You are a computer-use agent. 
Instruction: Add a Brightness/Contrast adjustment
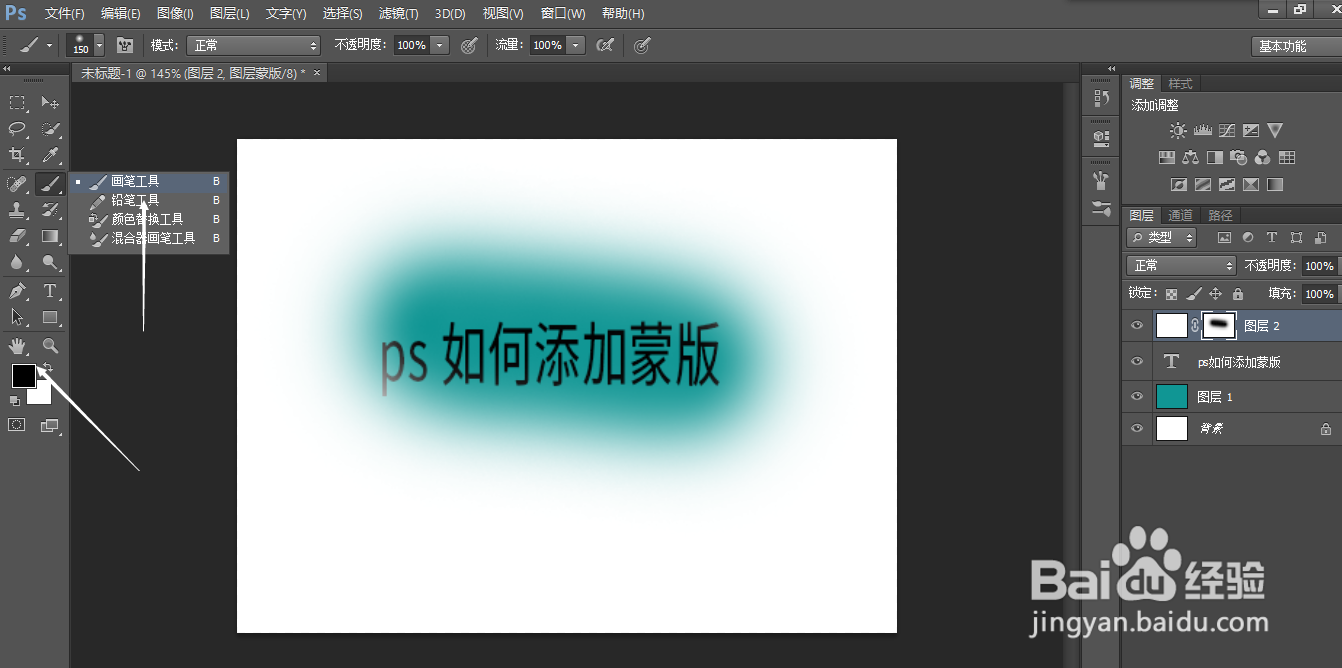coord(1178,130)
